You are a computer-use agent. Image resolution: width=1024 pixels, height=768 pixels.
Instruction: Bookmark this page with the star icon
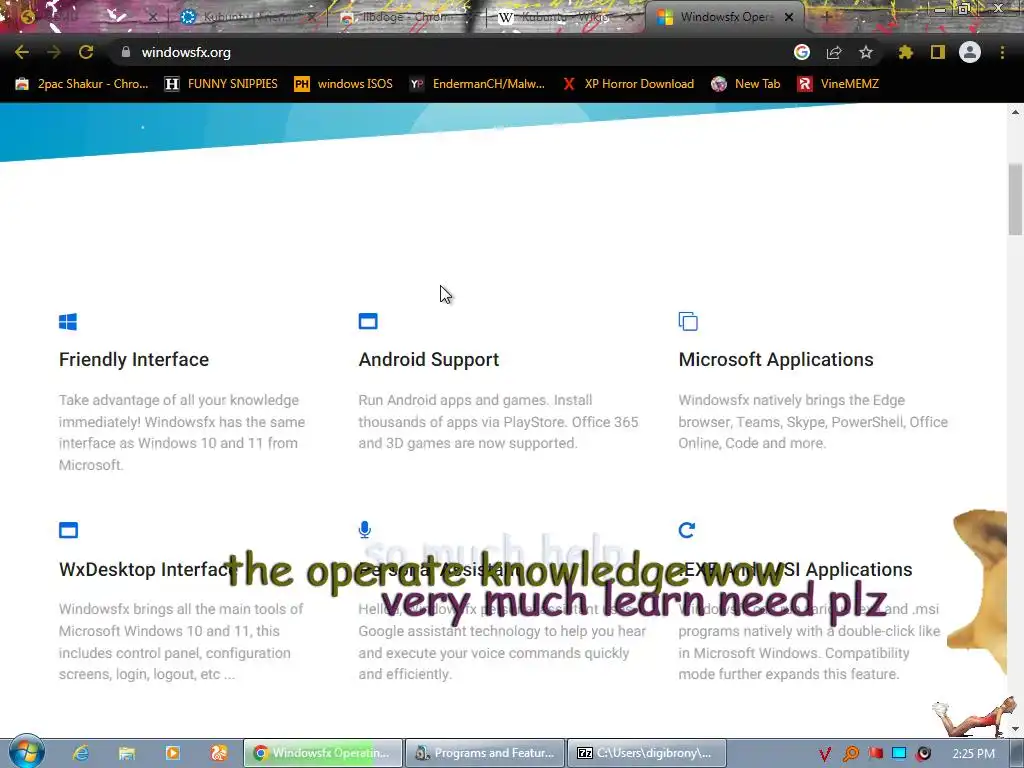866,52
